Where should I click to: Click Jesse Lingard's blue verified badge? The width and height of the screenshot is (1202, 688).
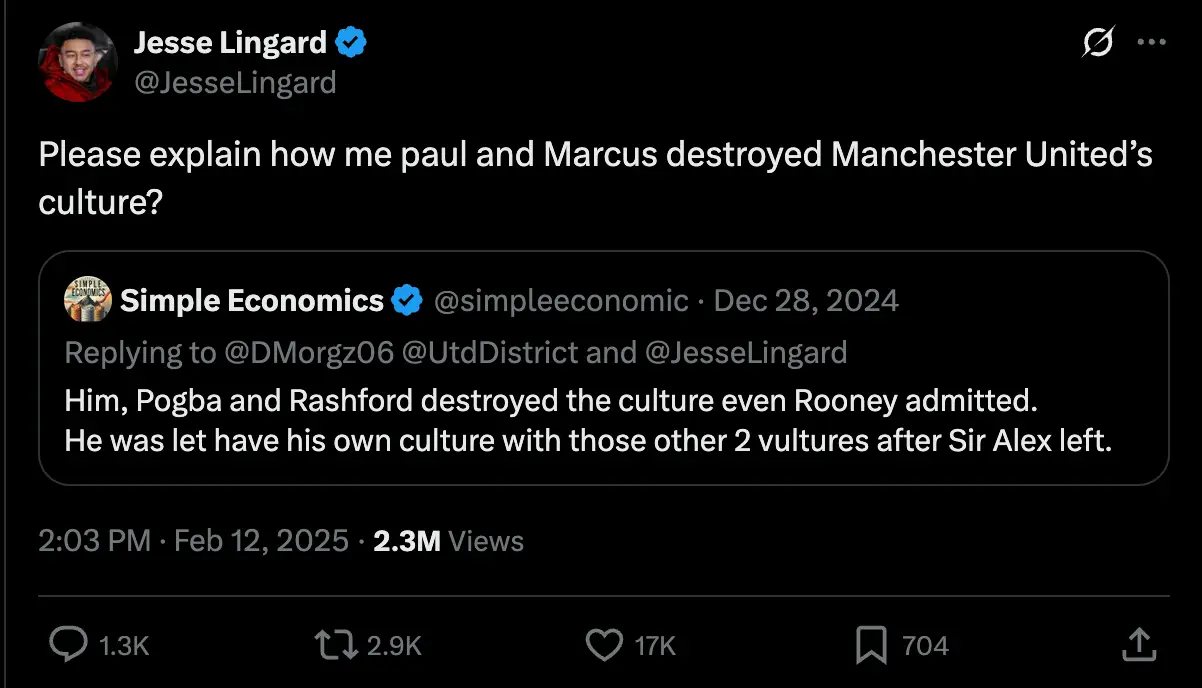351,42
